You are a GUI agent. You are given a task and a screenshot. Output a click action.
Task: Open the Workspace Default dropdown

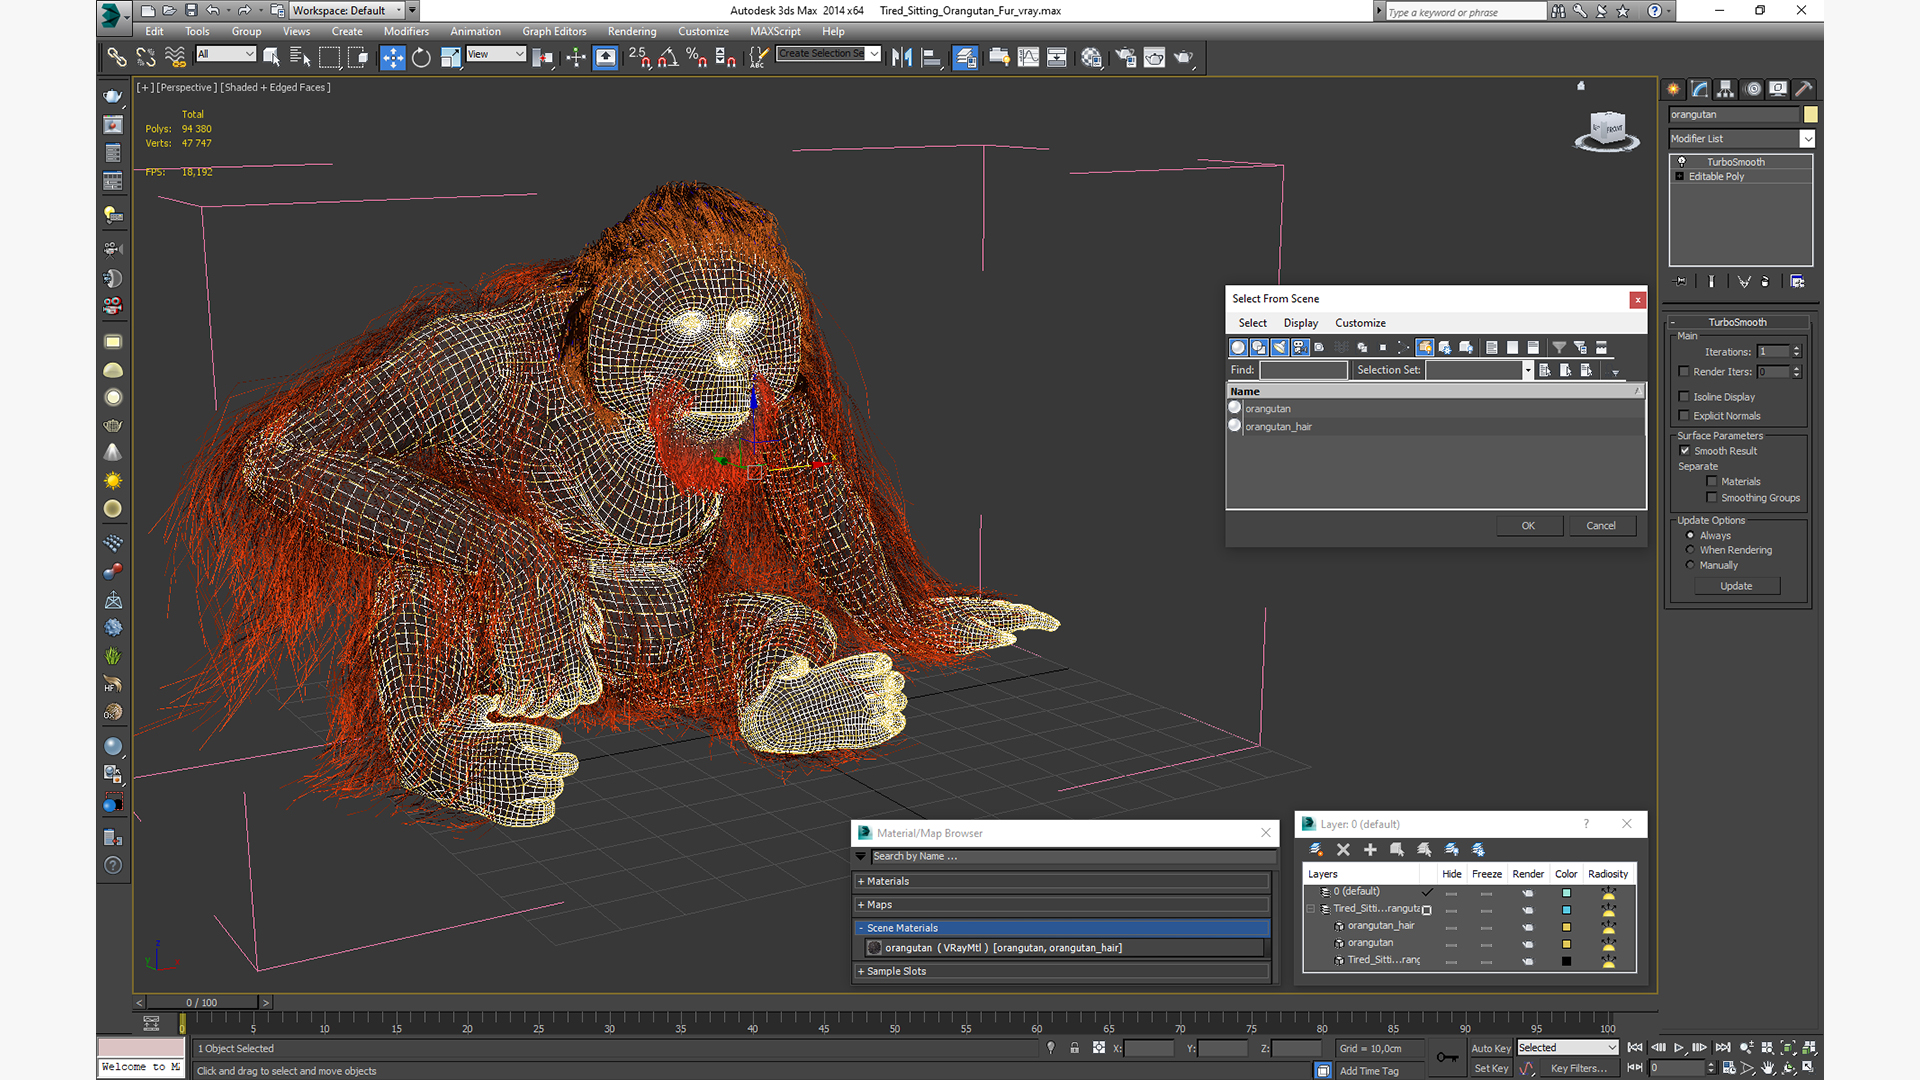coord(347,11)
